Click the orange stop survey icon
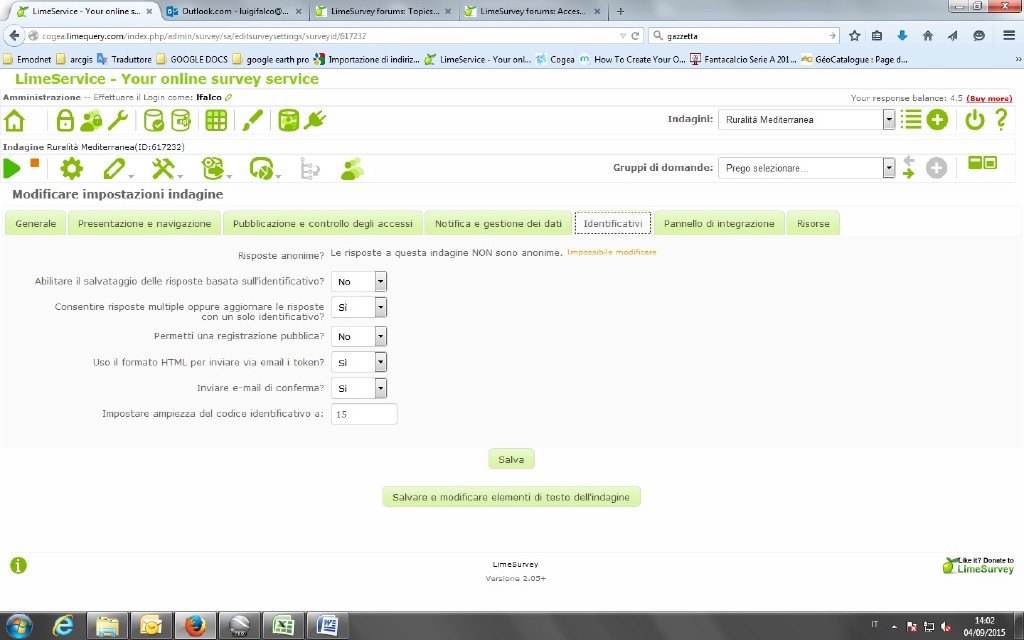Screen dimensions: 1024x640 35,163
